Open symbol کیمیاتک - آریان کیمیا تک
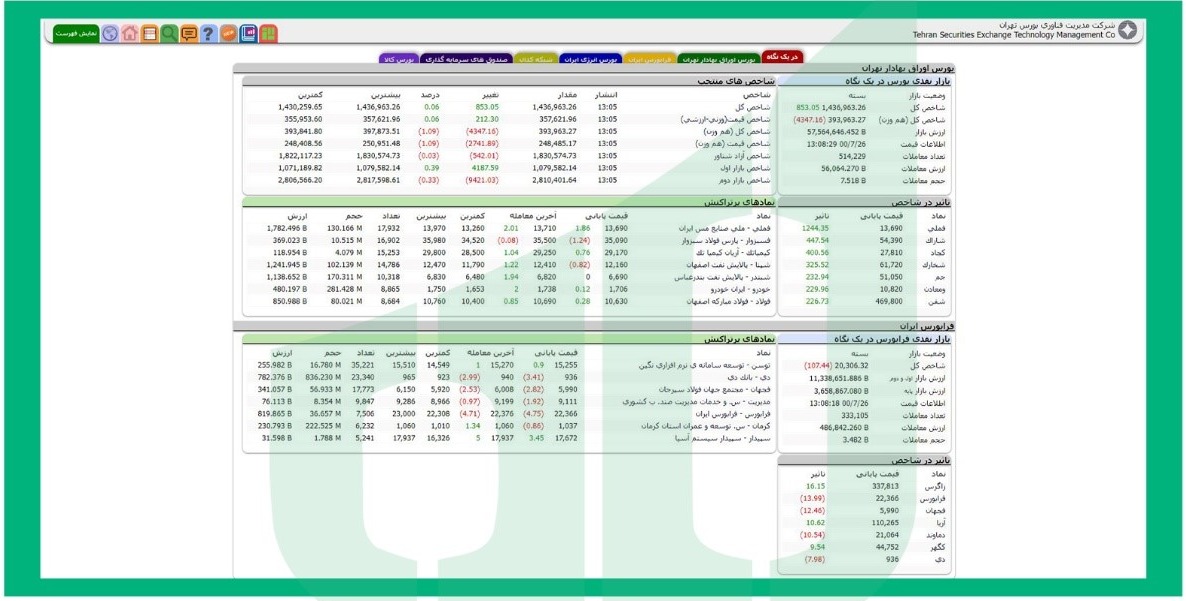This screenshot has width=1186, height=601. pyautogui.click(x=732, y=252)
